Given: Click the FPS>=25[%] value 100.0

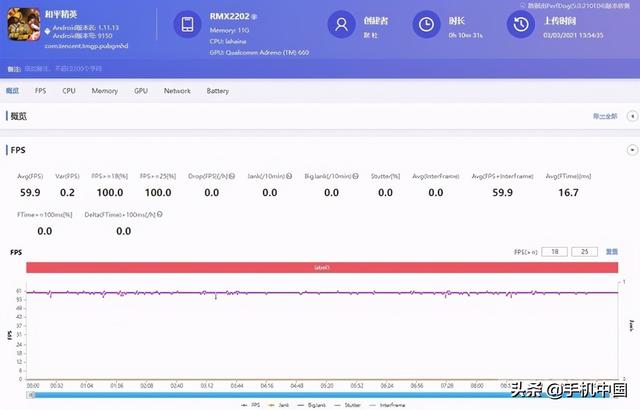Looking at the screenshot, I should (x=158, y=193).
